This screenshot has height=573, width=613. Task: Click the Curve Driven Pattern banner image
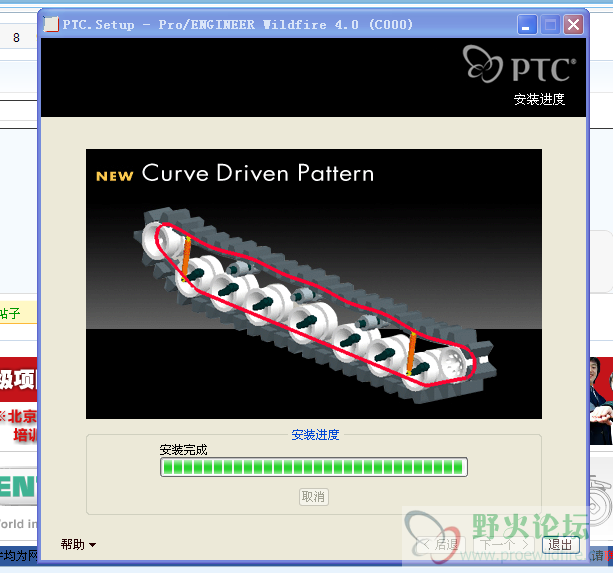click(x=314, y=284)
